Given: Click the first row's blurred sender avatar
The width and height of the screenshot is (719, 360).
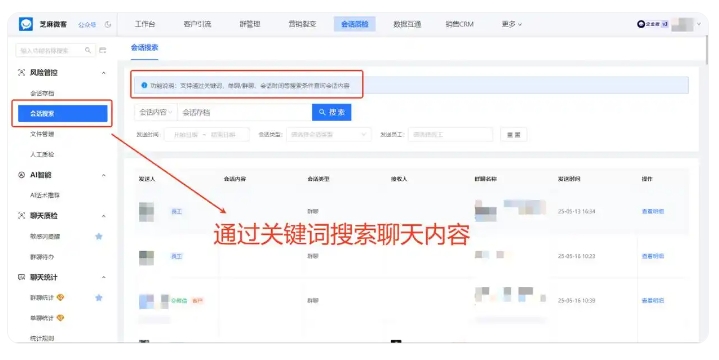Looking at the screenshot, I should (x=146, y=211).
